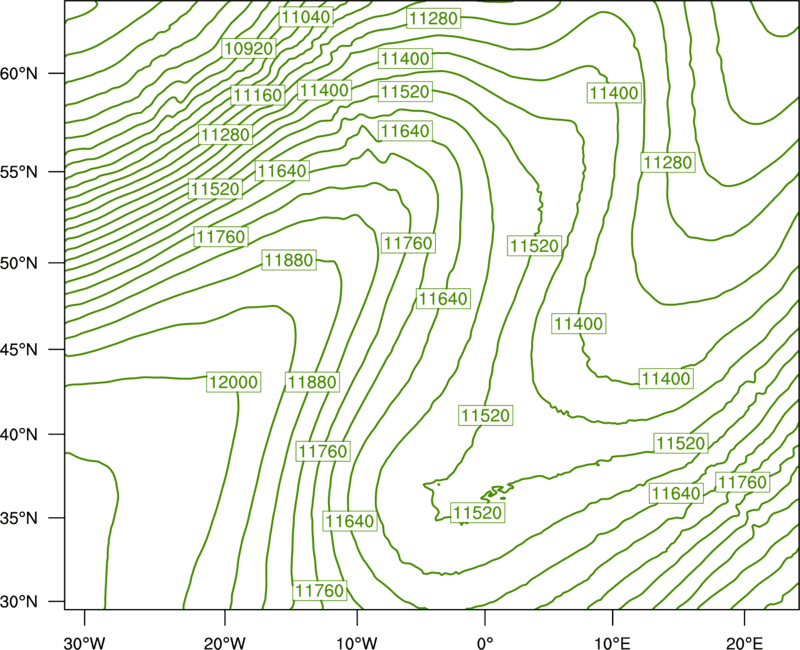This screenshot has height=650, width=800.
Task: Select the 12000 contour label
Action: (234, 382)
